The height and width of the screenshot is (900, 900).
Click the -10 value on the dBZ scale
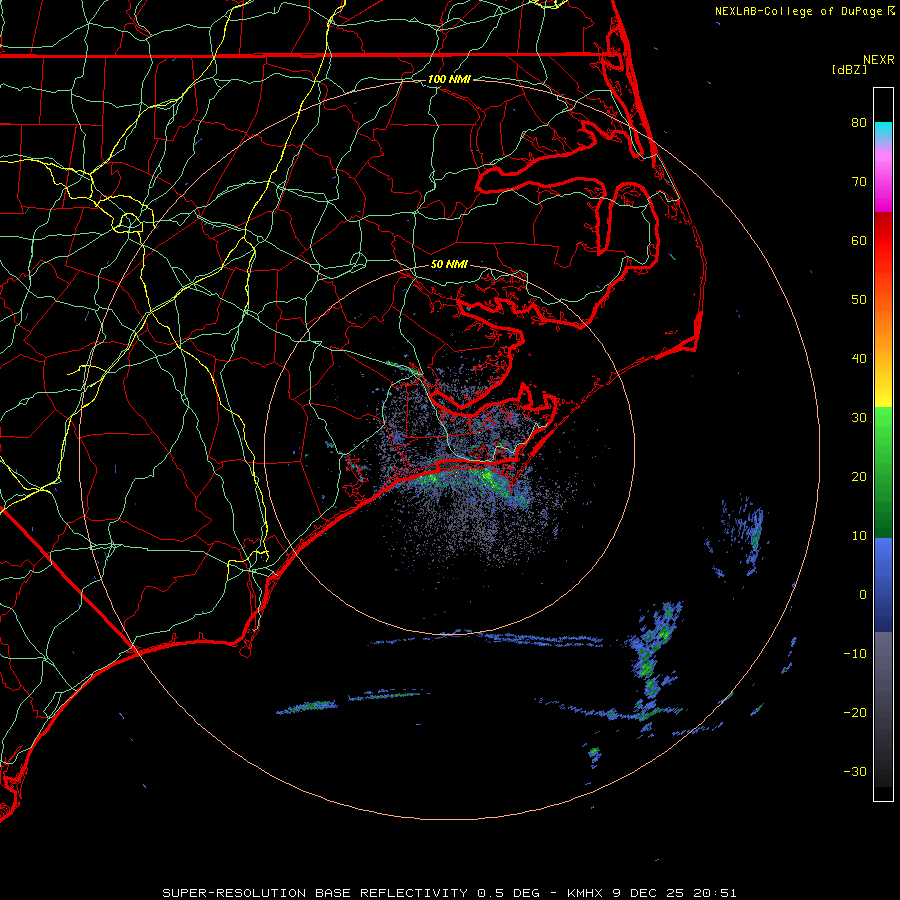coord(855,653)
